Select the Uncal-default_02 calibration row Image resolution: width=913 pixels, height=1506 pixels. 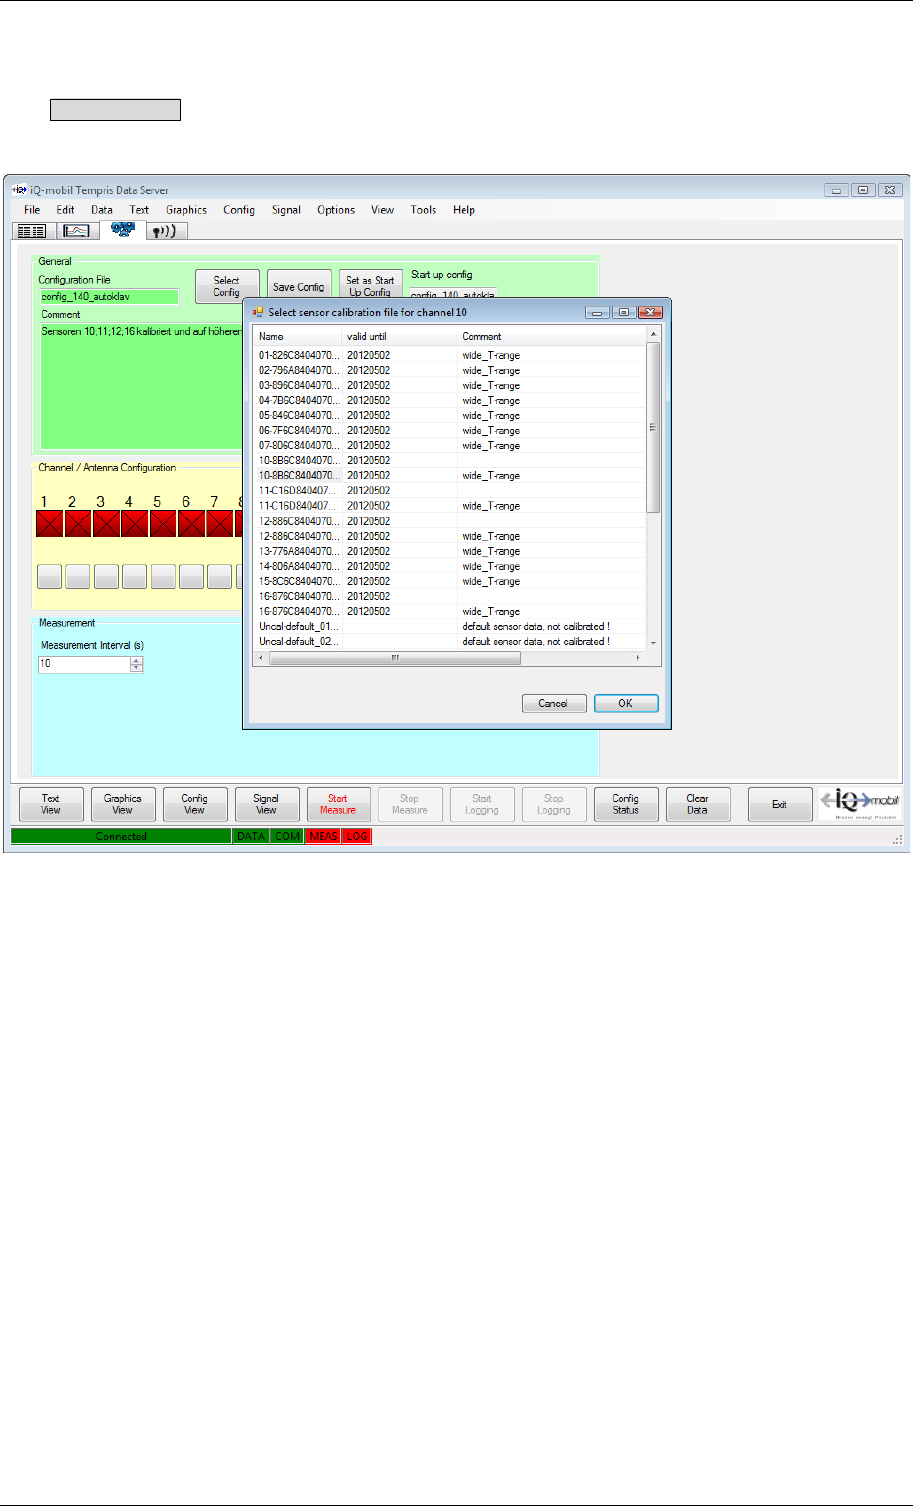pos(450,641)
